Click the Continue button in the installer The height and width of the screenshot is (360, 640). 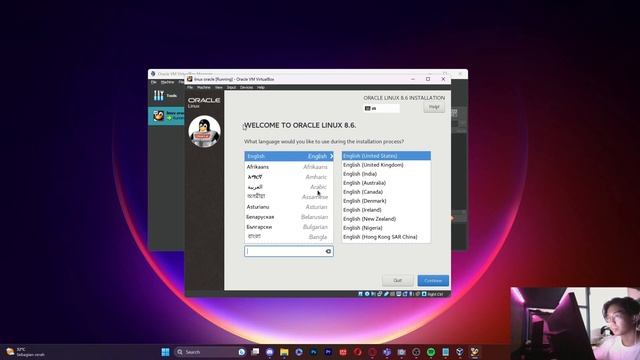click(x=433, y=280)
